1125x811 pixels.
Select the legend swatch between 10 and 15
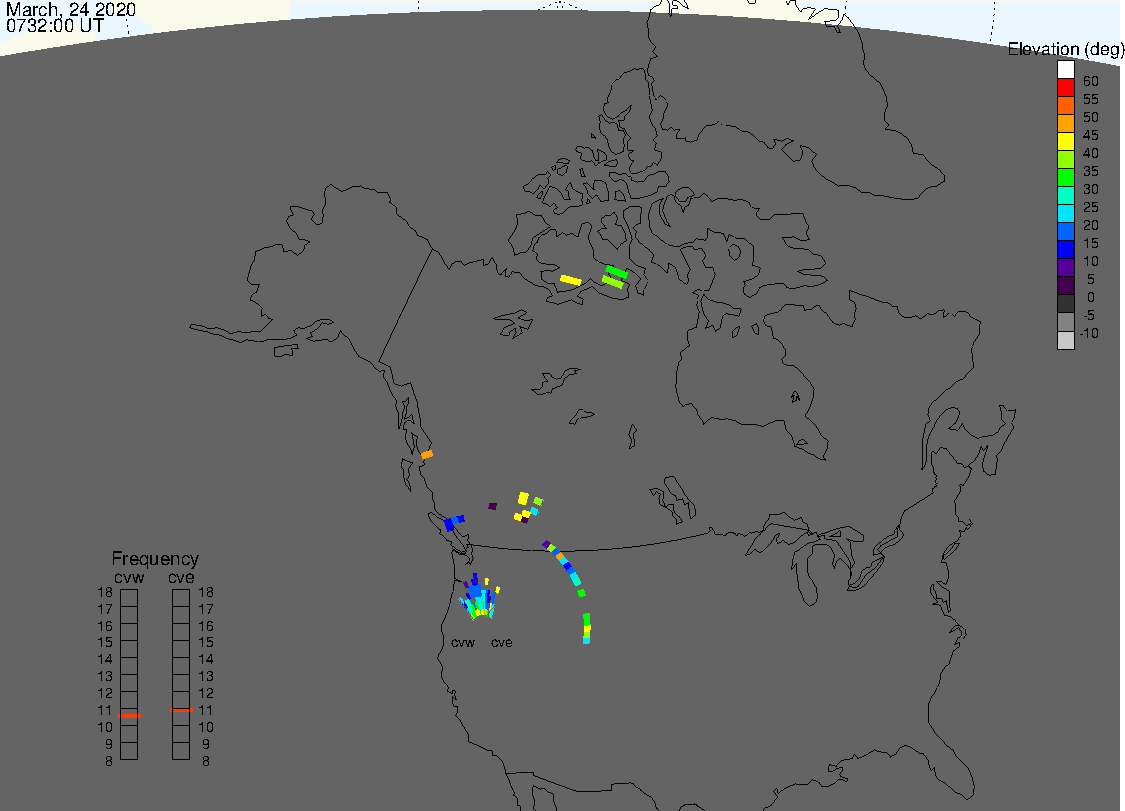pyautogui.click(x=1065, y=249)
